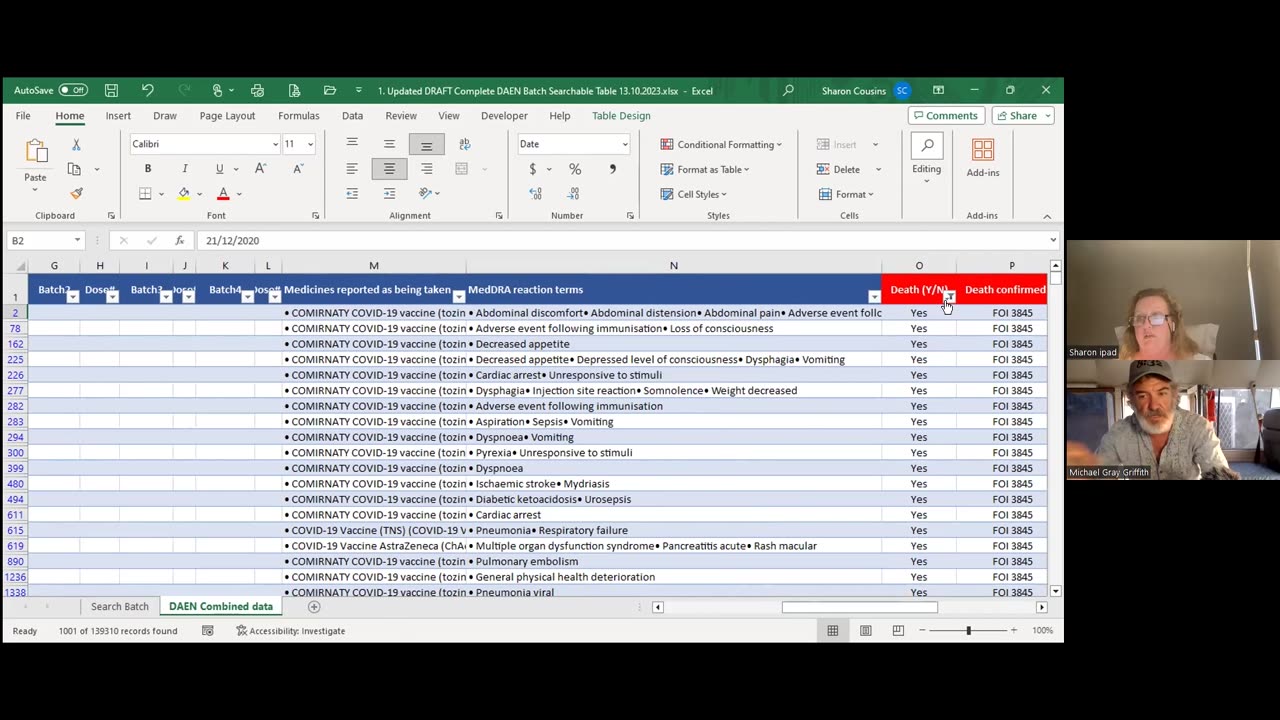Screen dimensions: 1280x720
Task: Click the Decrease Decimal icon
Action: point(575,193)
